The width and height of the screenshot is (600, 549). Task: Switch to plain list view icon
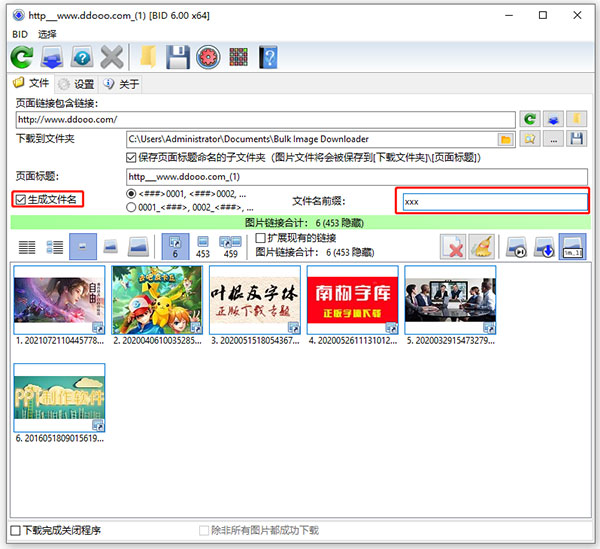27,247
